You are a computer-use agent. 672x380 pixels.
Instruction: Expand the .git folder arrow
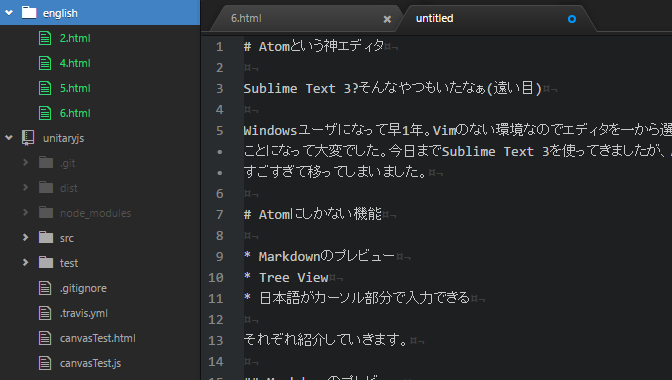pyautogui.click(x=25, y=163)
